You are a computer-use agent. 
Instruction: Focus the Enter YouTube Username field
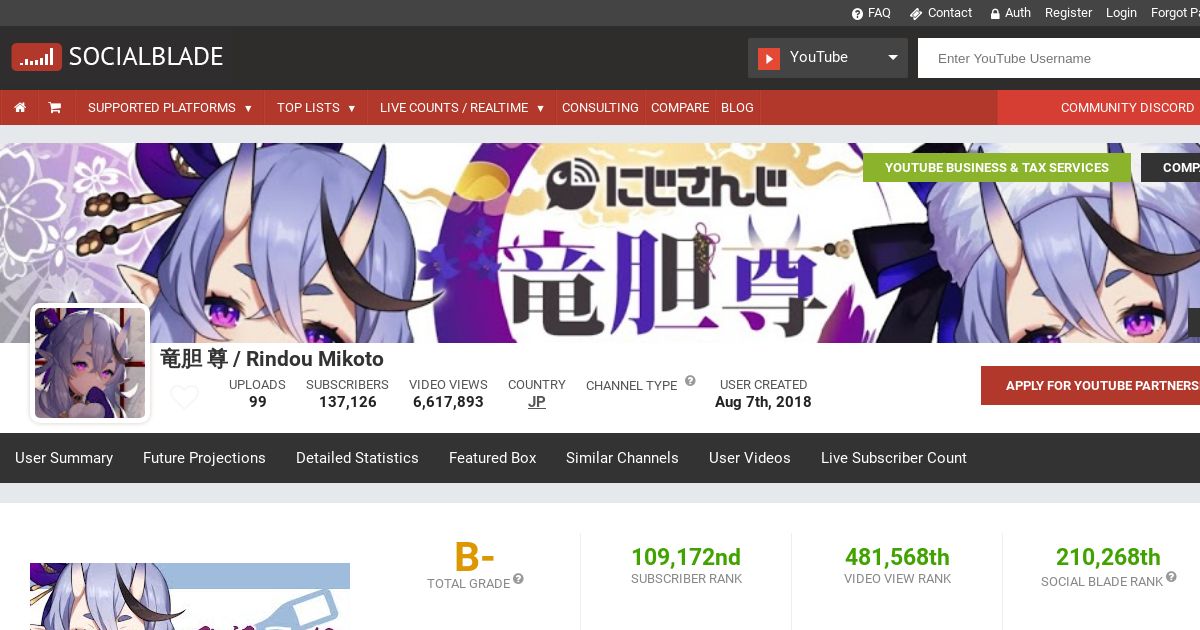pos(1059,58)
